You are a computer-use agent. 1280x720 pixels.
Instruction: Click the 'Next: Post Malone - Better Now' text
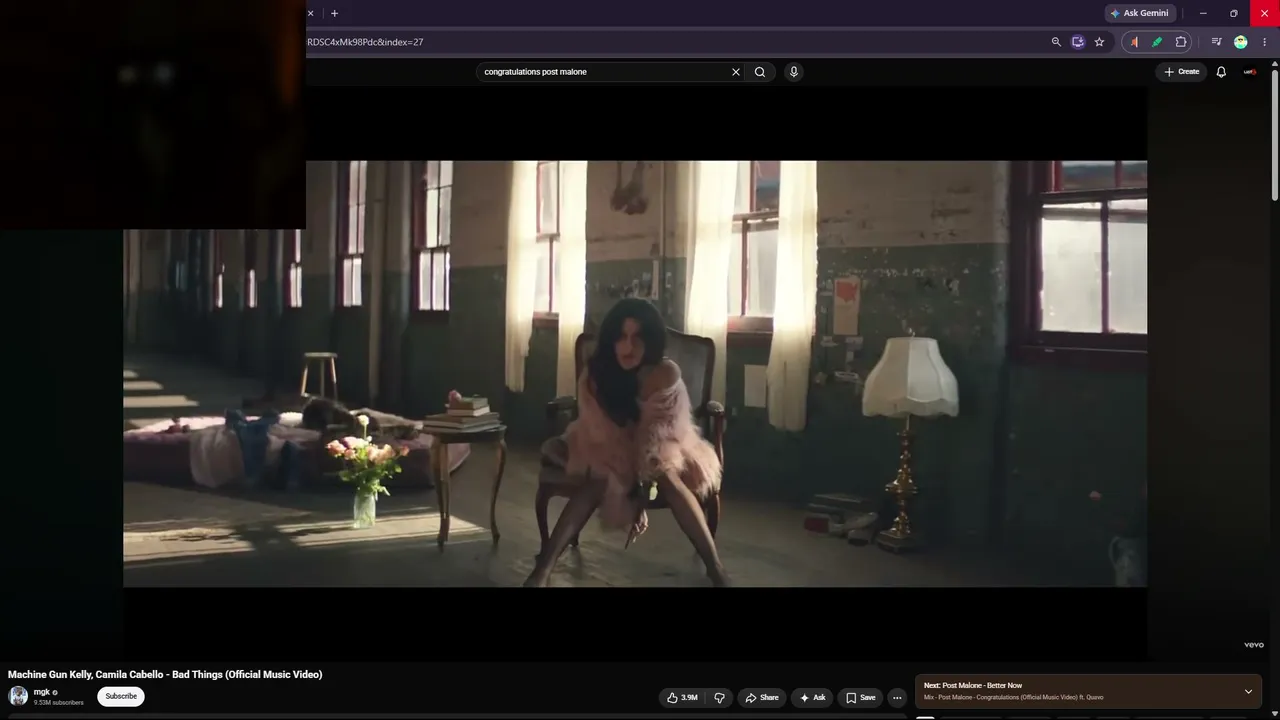[973, 685]
